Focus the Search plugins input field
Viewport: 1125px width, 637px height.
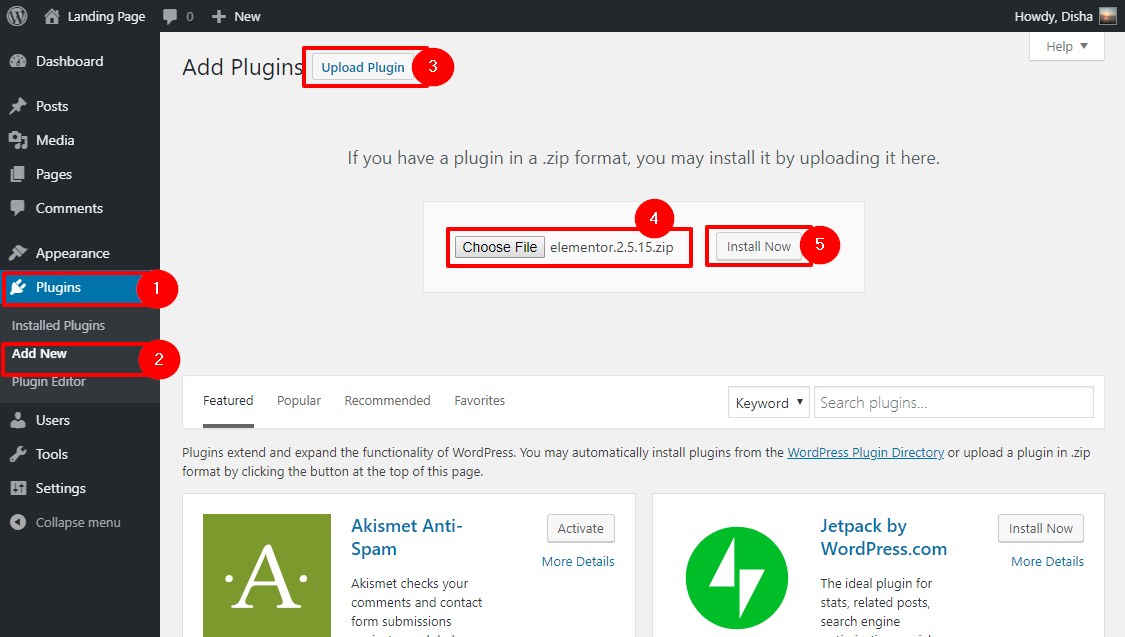tap(954, 402)
